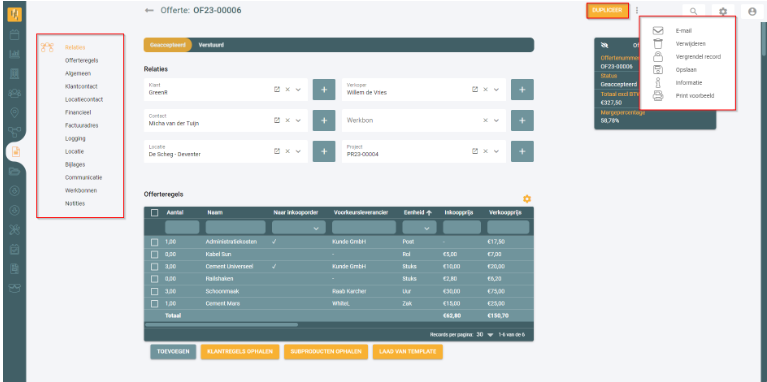Viewport: 767px width, 382px height.
Task: Check the Schoonmaak row checkbox
Action: point(155,291)
